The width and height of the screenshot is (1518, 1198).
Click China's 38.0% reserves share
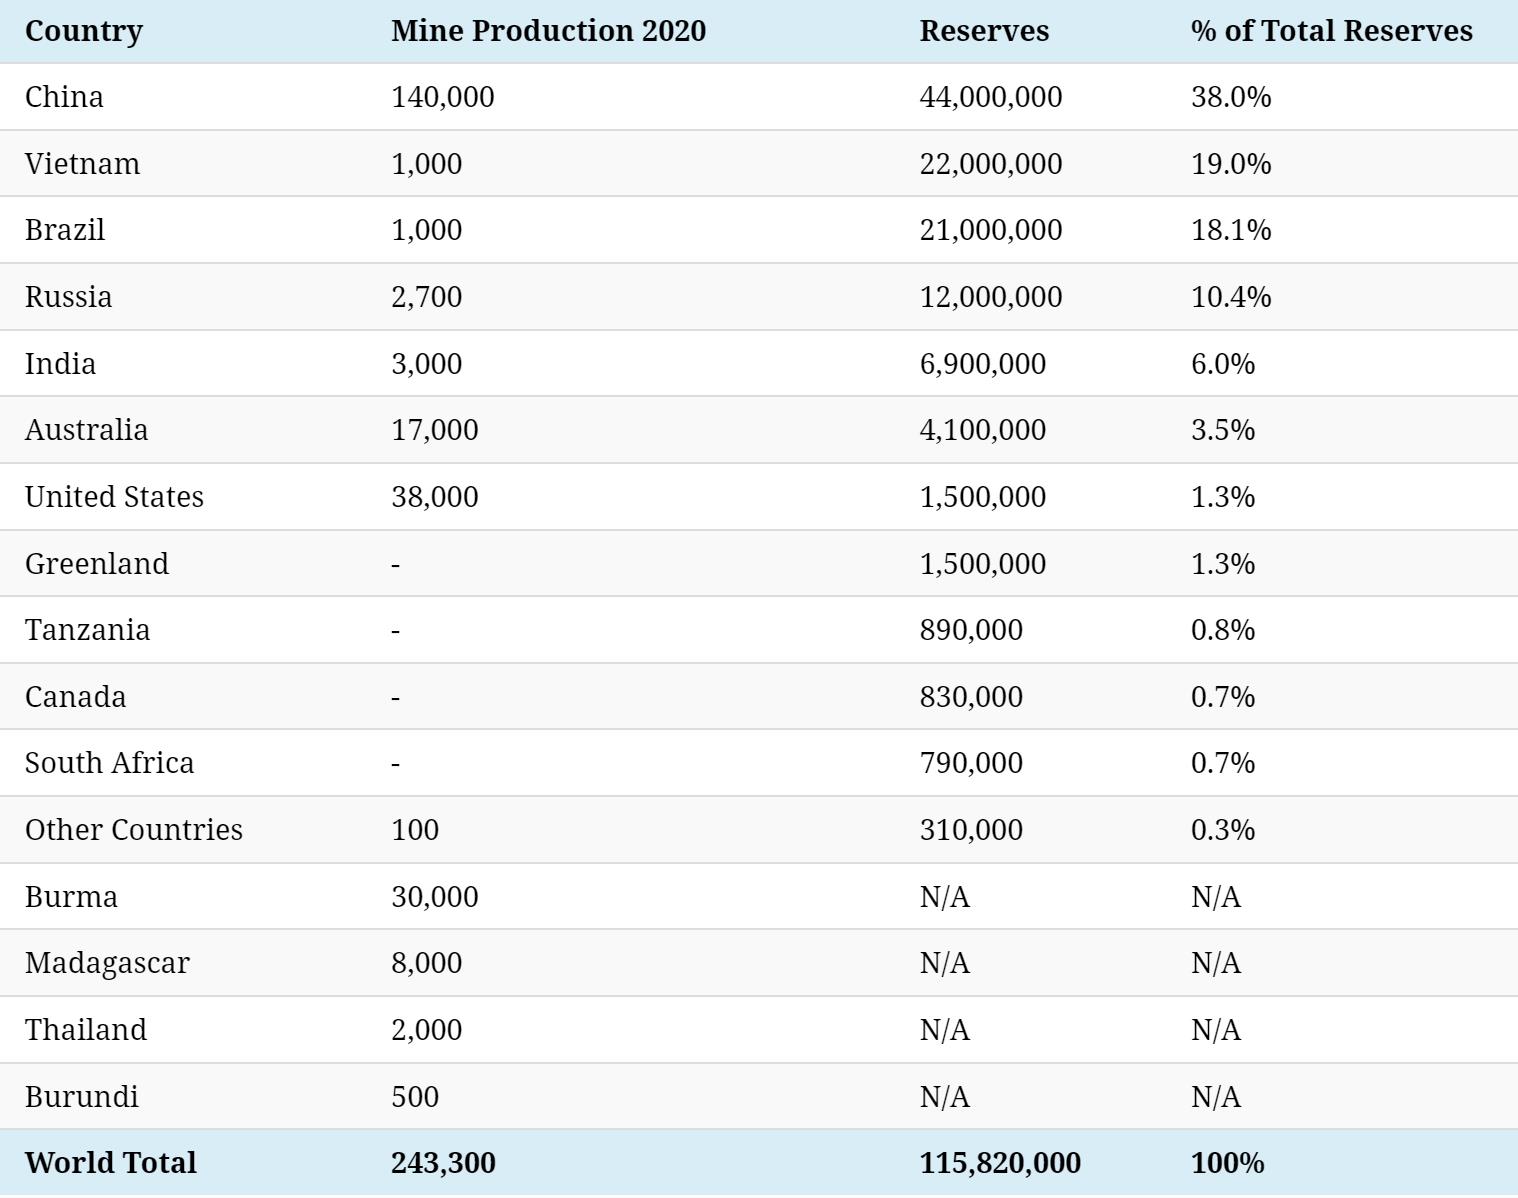(x=1231, y=97)
